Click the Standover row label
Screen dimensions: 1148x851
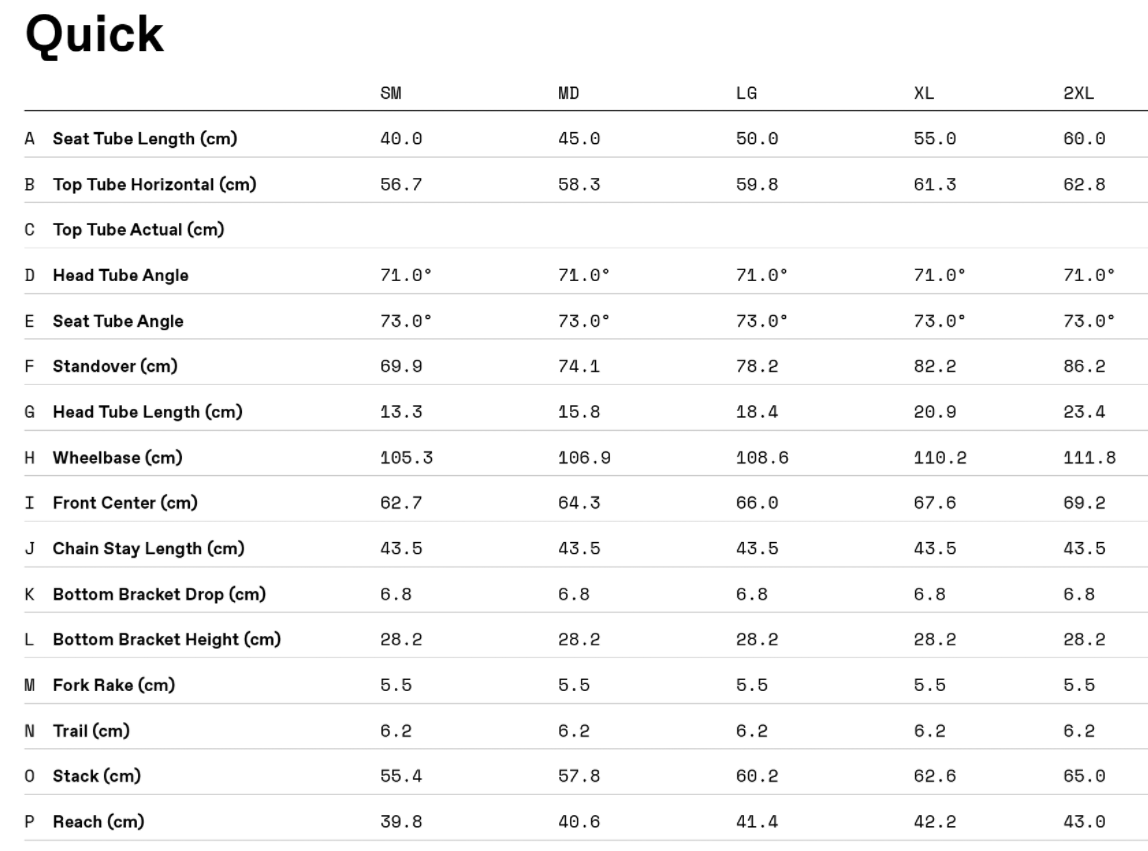(115, 366)
